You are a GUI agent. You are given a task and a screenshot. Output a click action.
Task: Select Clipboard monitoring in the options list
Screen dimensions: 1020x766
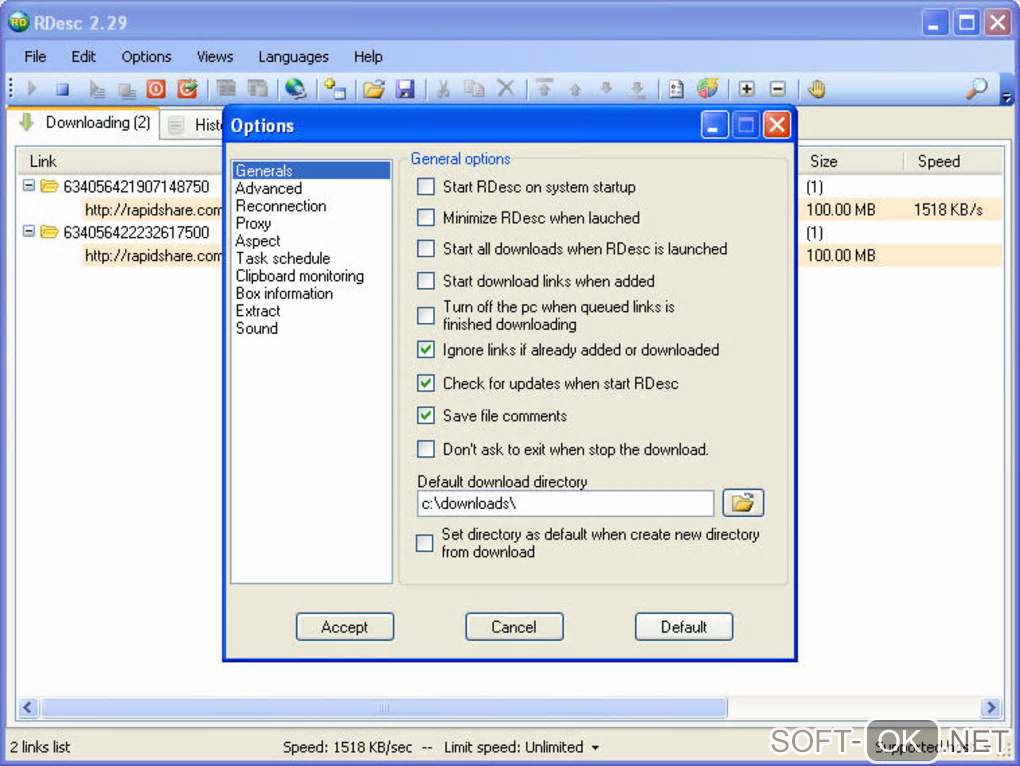pos(300,276)
